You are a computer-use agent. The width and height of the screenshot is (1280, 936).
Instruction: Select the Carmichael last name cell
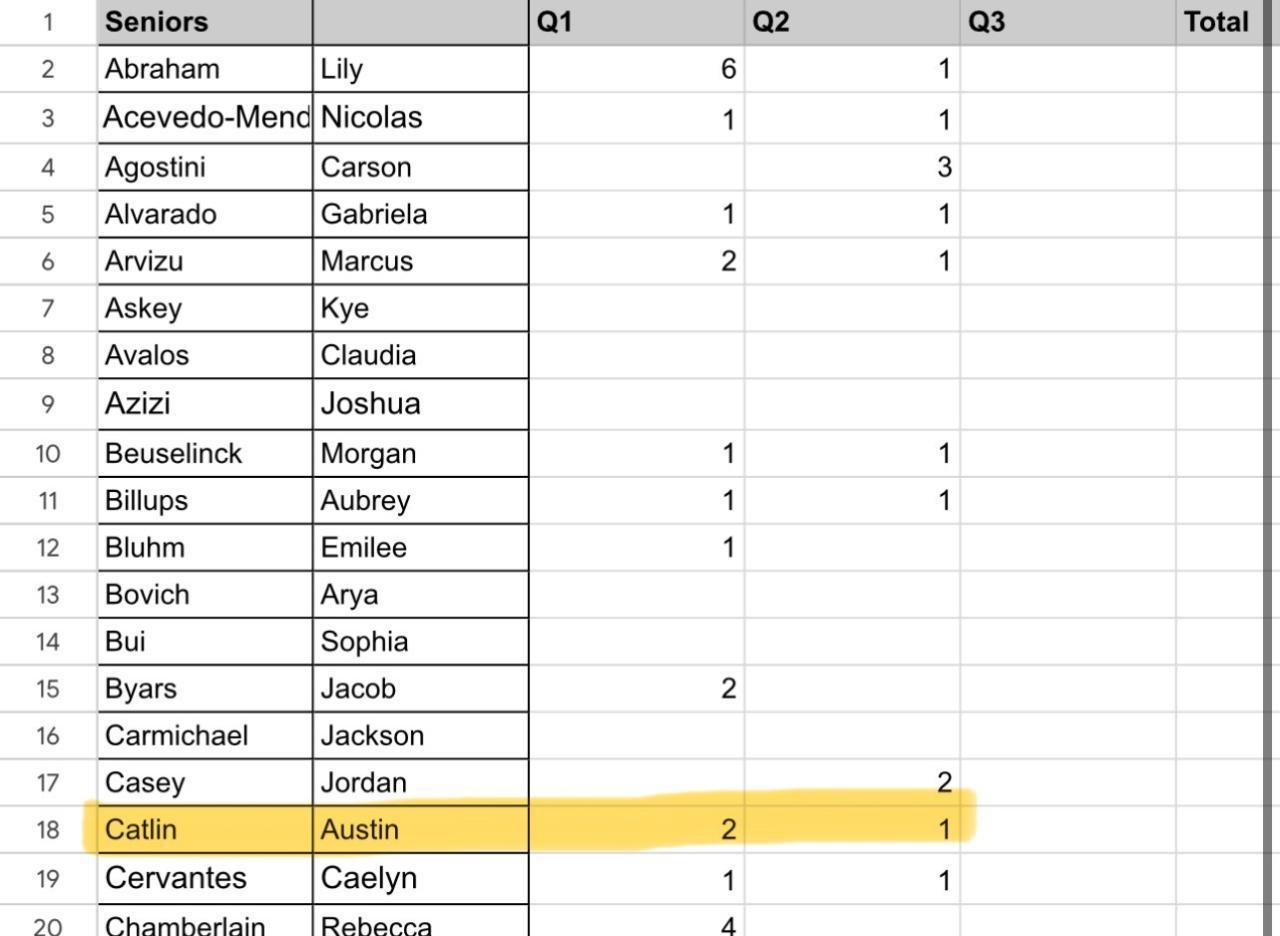point(204,736)
